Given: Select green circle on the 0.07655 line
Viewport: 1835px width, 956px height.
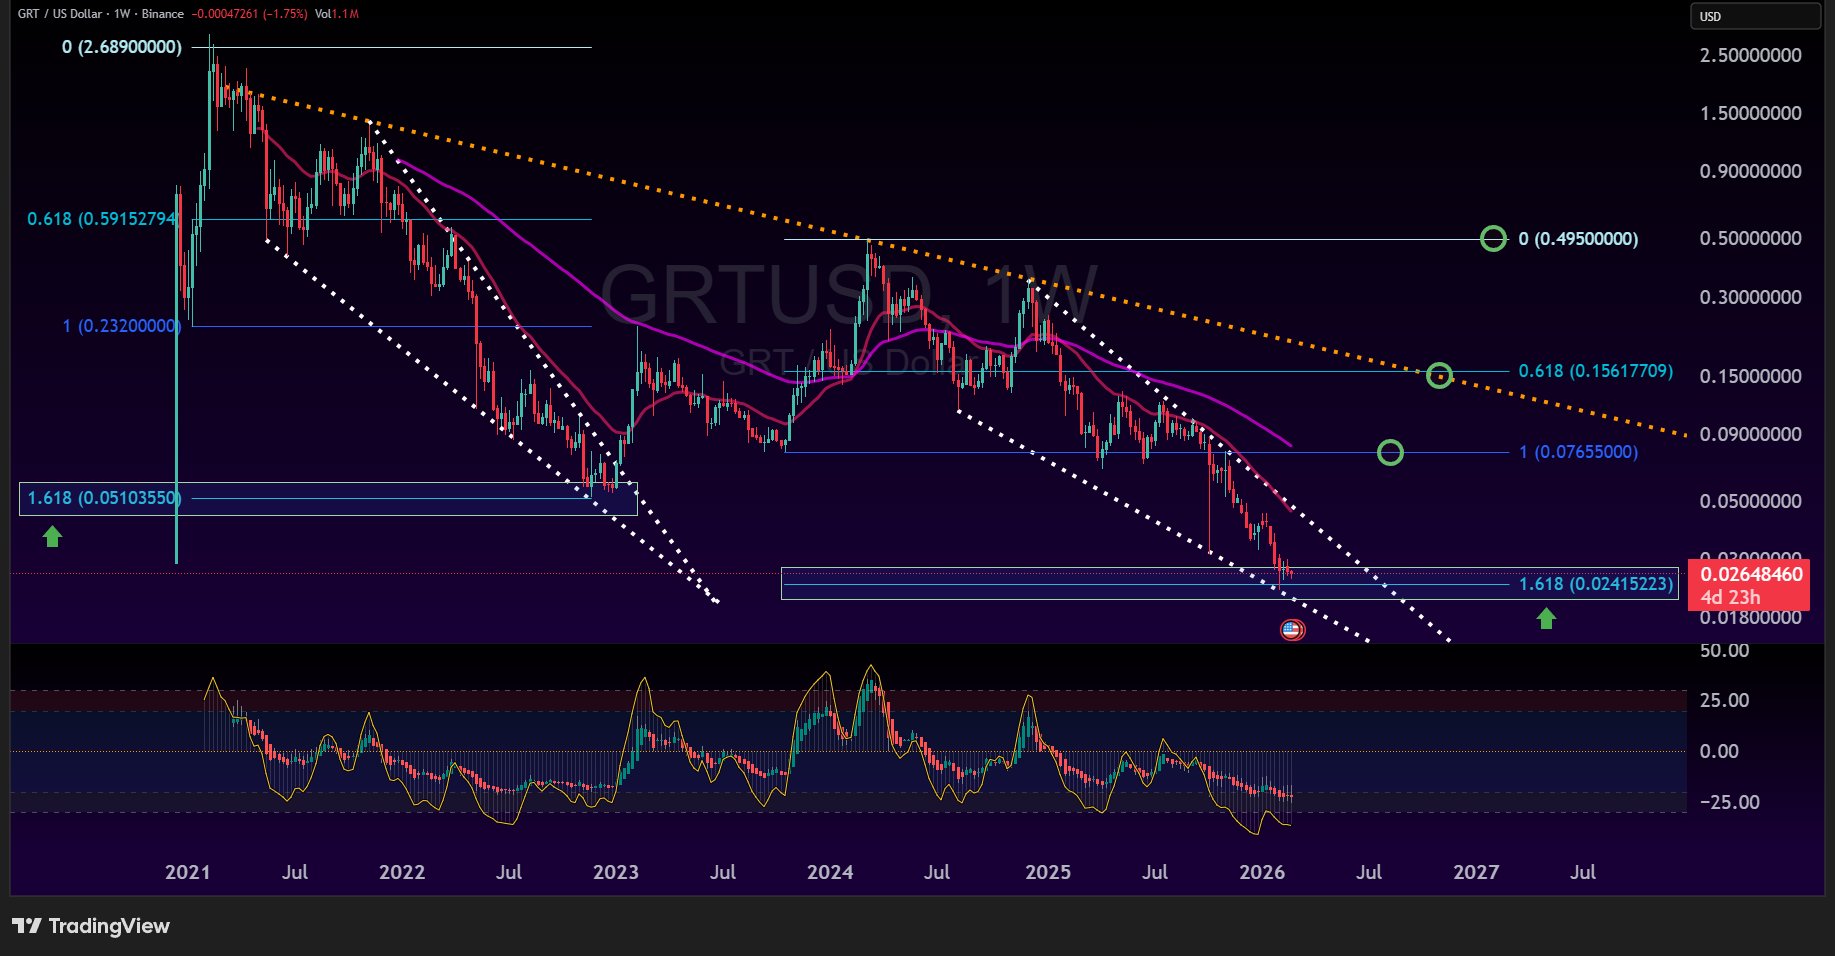Looking at the screenshot, I should (1390, 453).
